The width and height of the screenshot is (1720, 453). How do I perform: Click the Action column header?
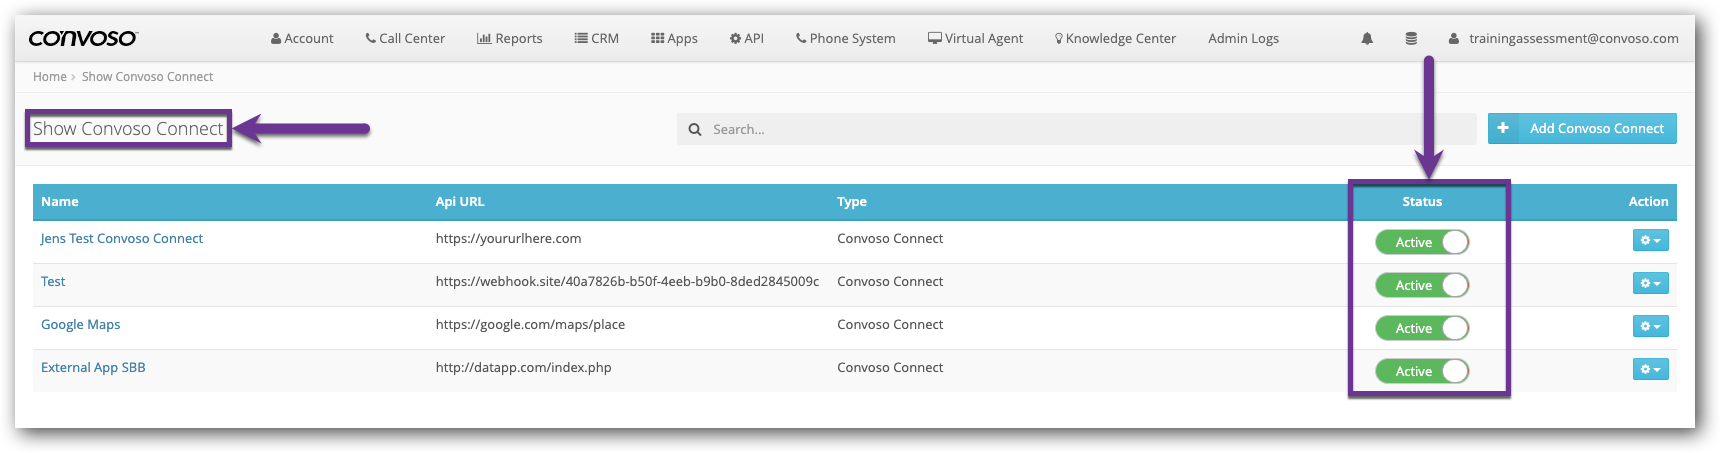(1648, 202)
